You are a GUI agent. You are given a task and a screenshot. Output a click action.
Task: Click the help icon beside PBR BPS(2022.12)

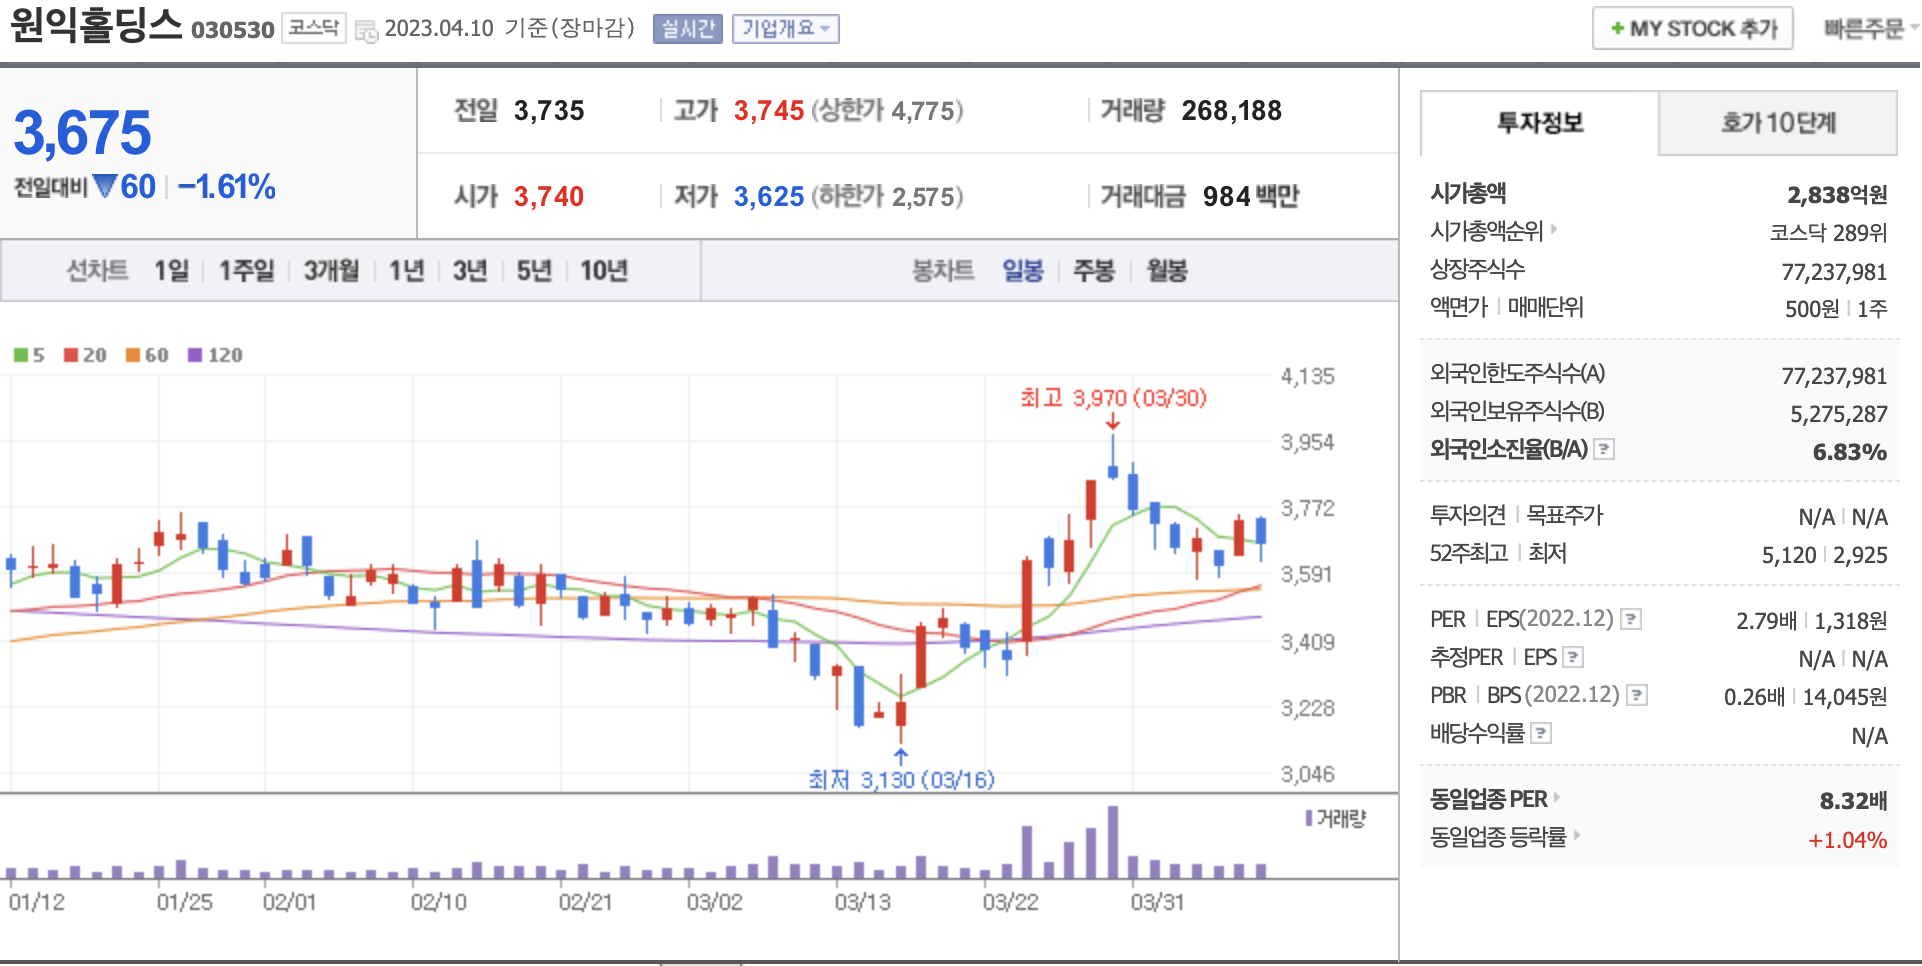click(x=1637, y=695)
